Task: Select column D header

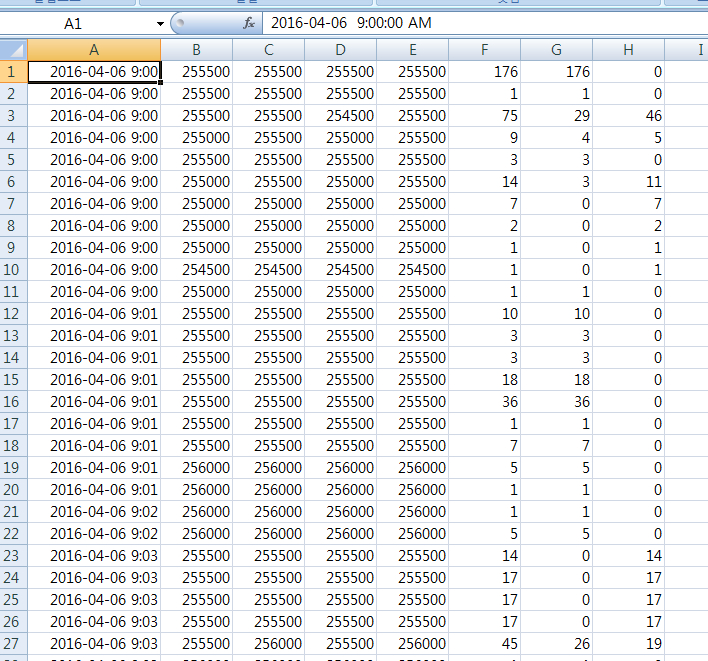Action: [x=340, y=49]
